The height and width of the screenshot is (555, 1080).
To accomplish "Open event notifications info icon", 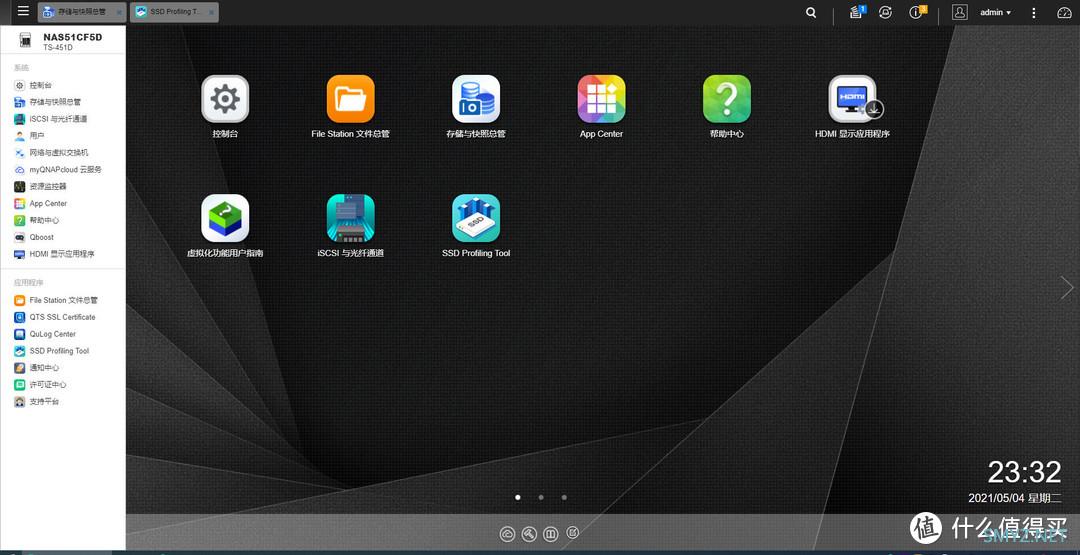I will point(917,12).
